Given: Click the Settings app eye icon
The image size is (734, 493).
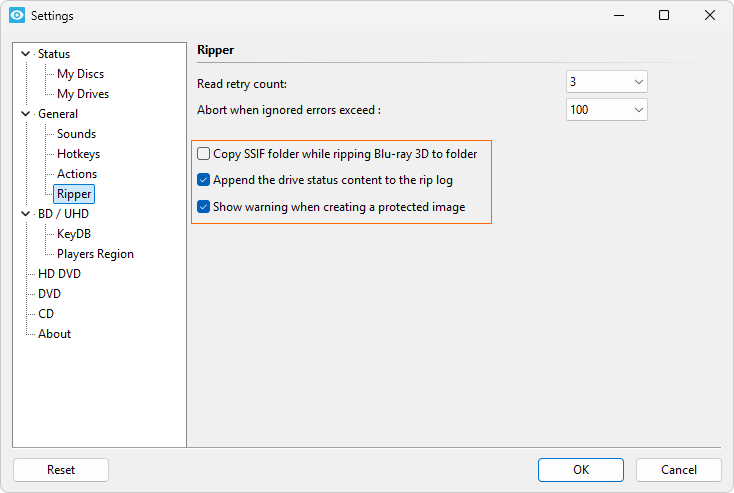Looking at the screenshot, I should tap(16, 16).
